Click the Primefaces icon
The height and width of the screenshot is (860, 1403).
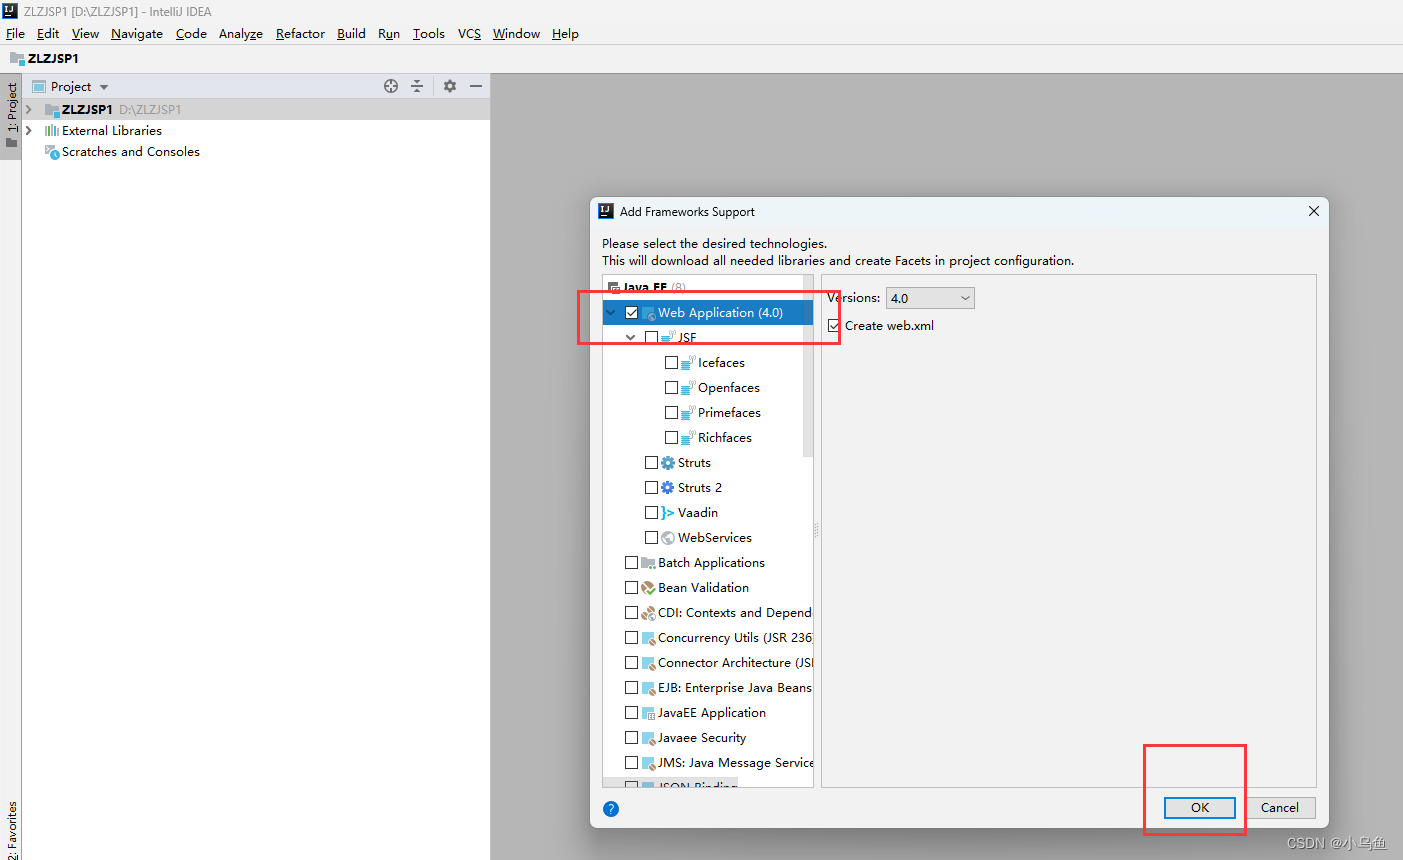(x=688, y=413)
